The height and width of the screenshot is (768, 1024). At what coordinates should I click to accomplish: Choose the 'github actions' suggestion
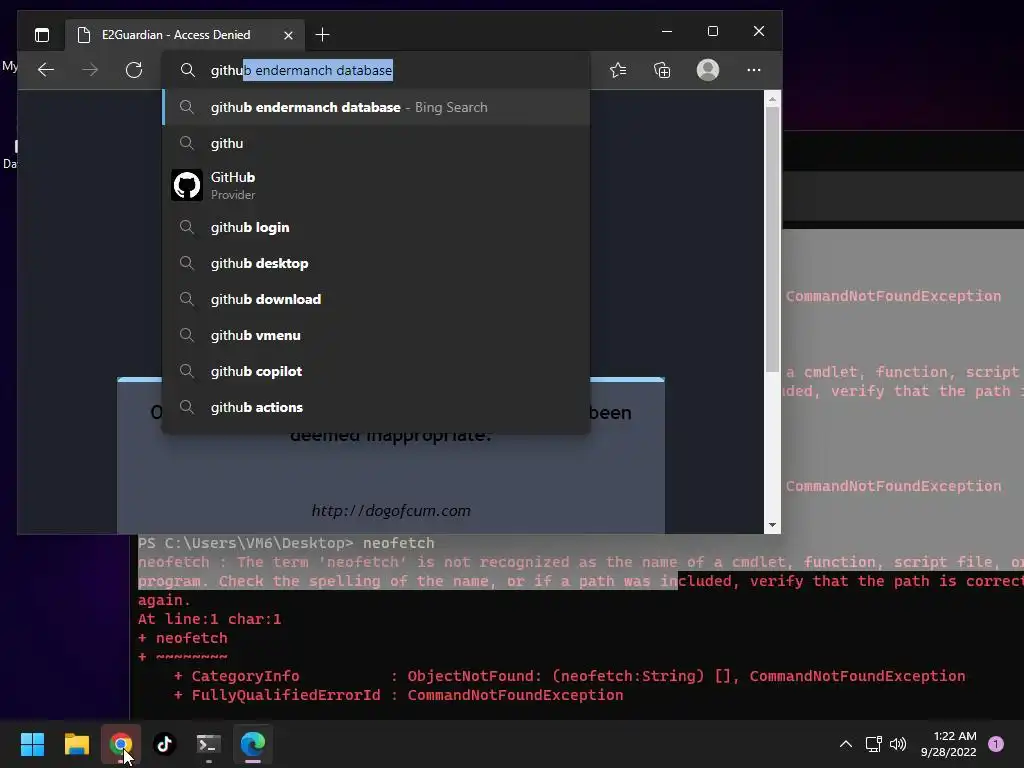coord(376,407)
